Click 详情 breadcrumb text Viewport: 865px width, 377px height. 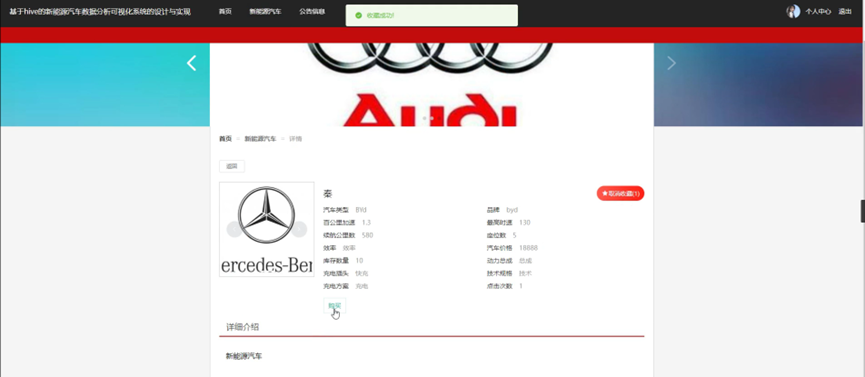pos(296,139)
